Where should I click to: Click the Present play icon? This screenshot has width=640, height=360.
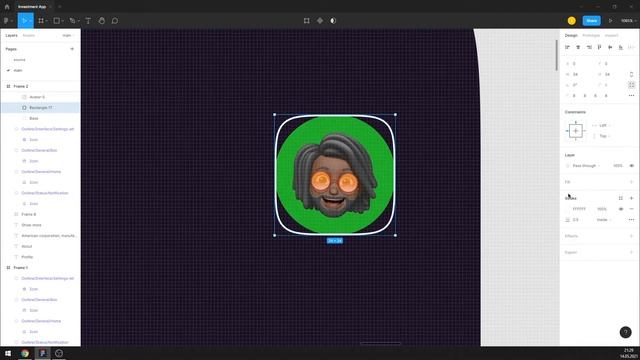click(x=611, y=20)
